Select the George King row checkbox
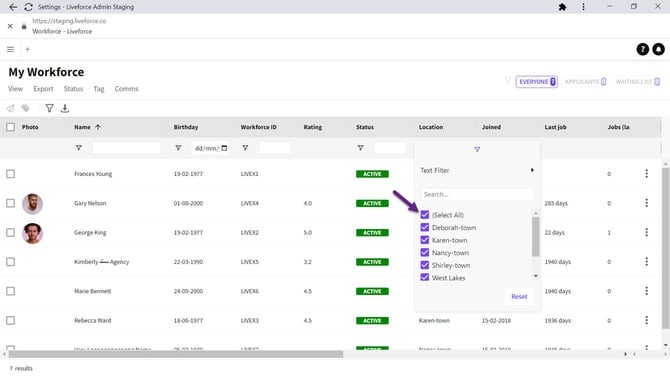 tap(11, 232)
